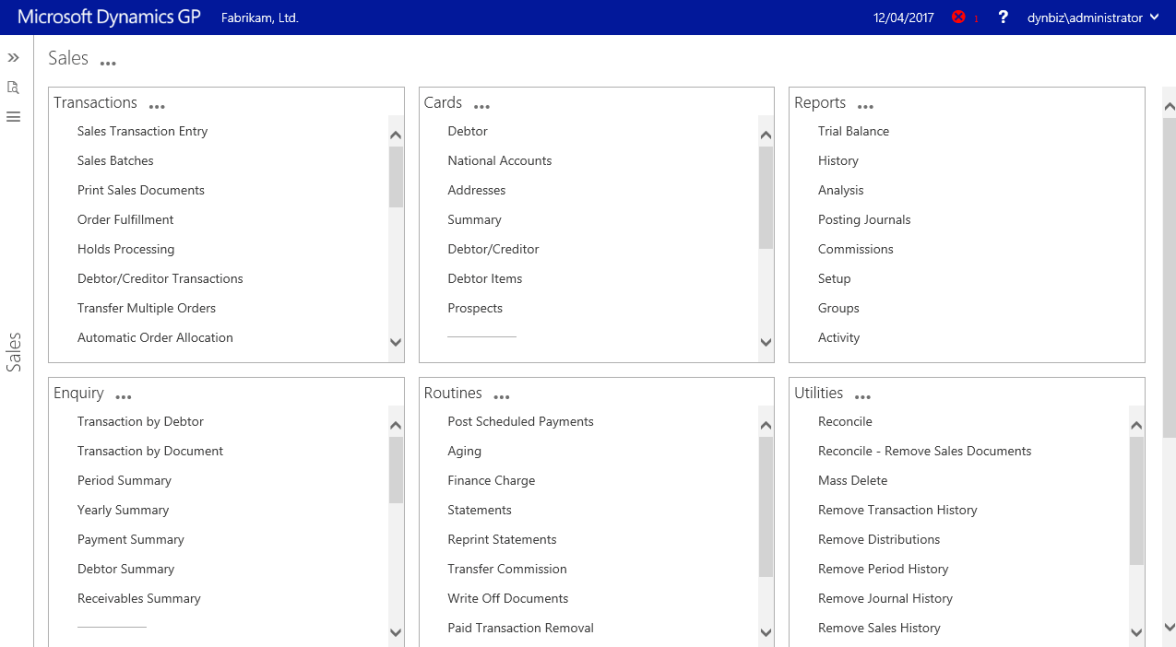Click the Mass Delete utility
The height and width of the screenshot is (647, 1176).
852,480
